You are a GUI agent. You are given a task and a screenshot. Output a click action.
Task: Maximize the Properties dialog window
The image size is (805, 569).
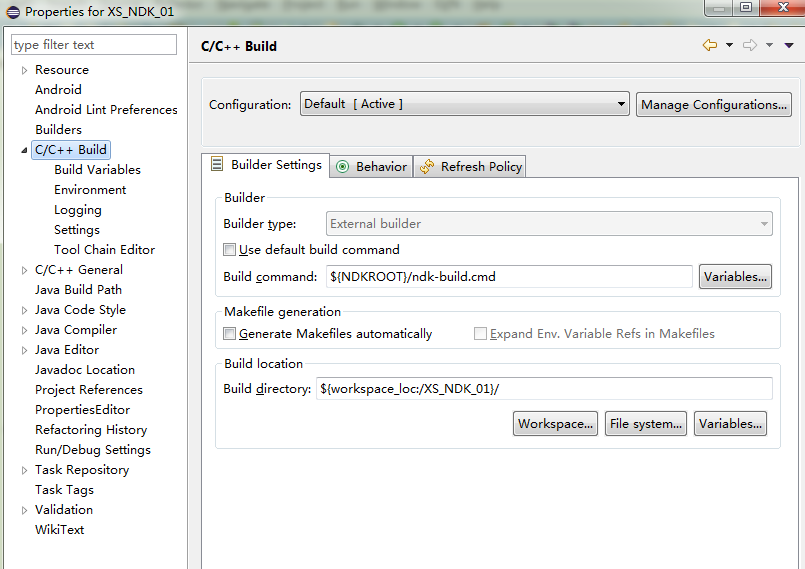click(x=745, y=8)
